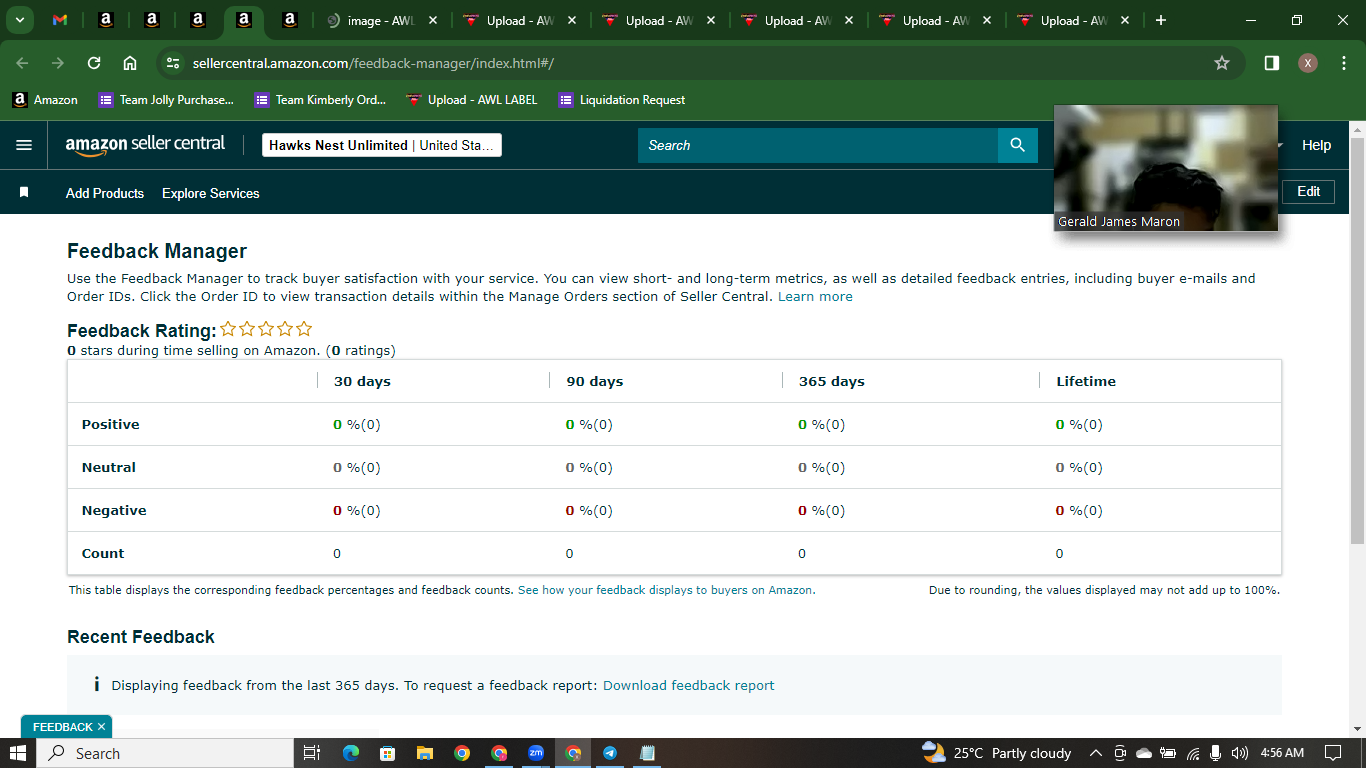The image size is (1366, 768).
Task: Open the Team Jolly Purchase bookmark
Action: coord(166,100)
